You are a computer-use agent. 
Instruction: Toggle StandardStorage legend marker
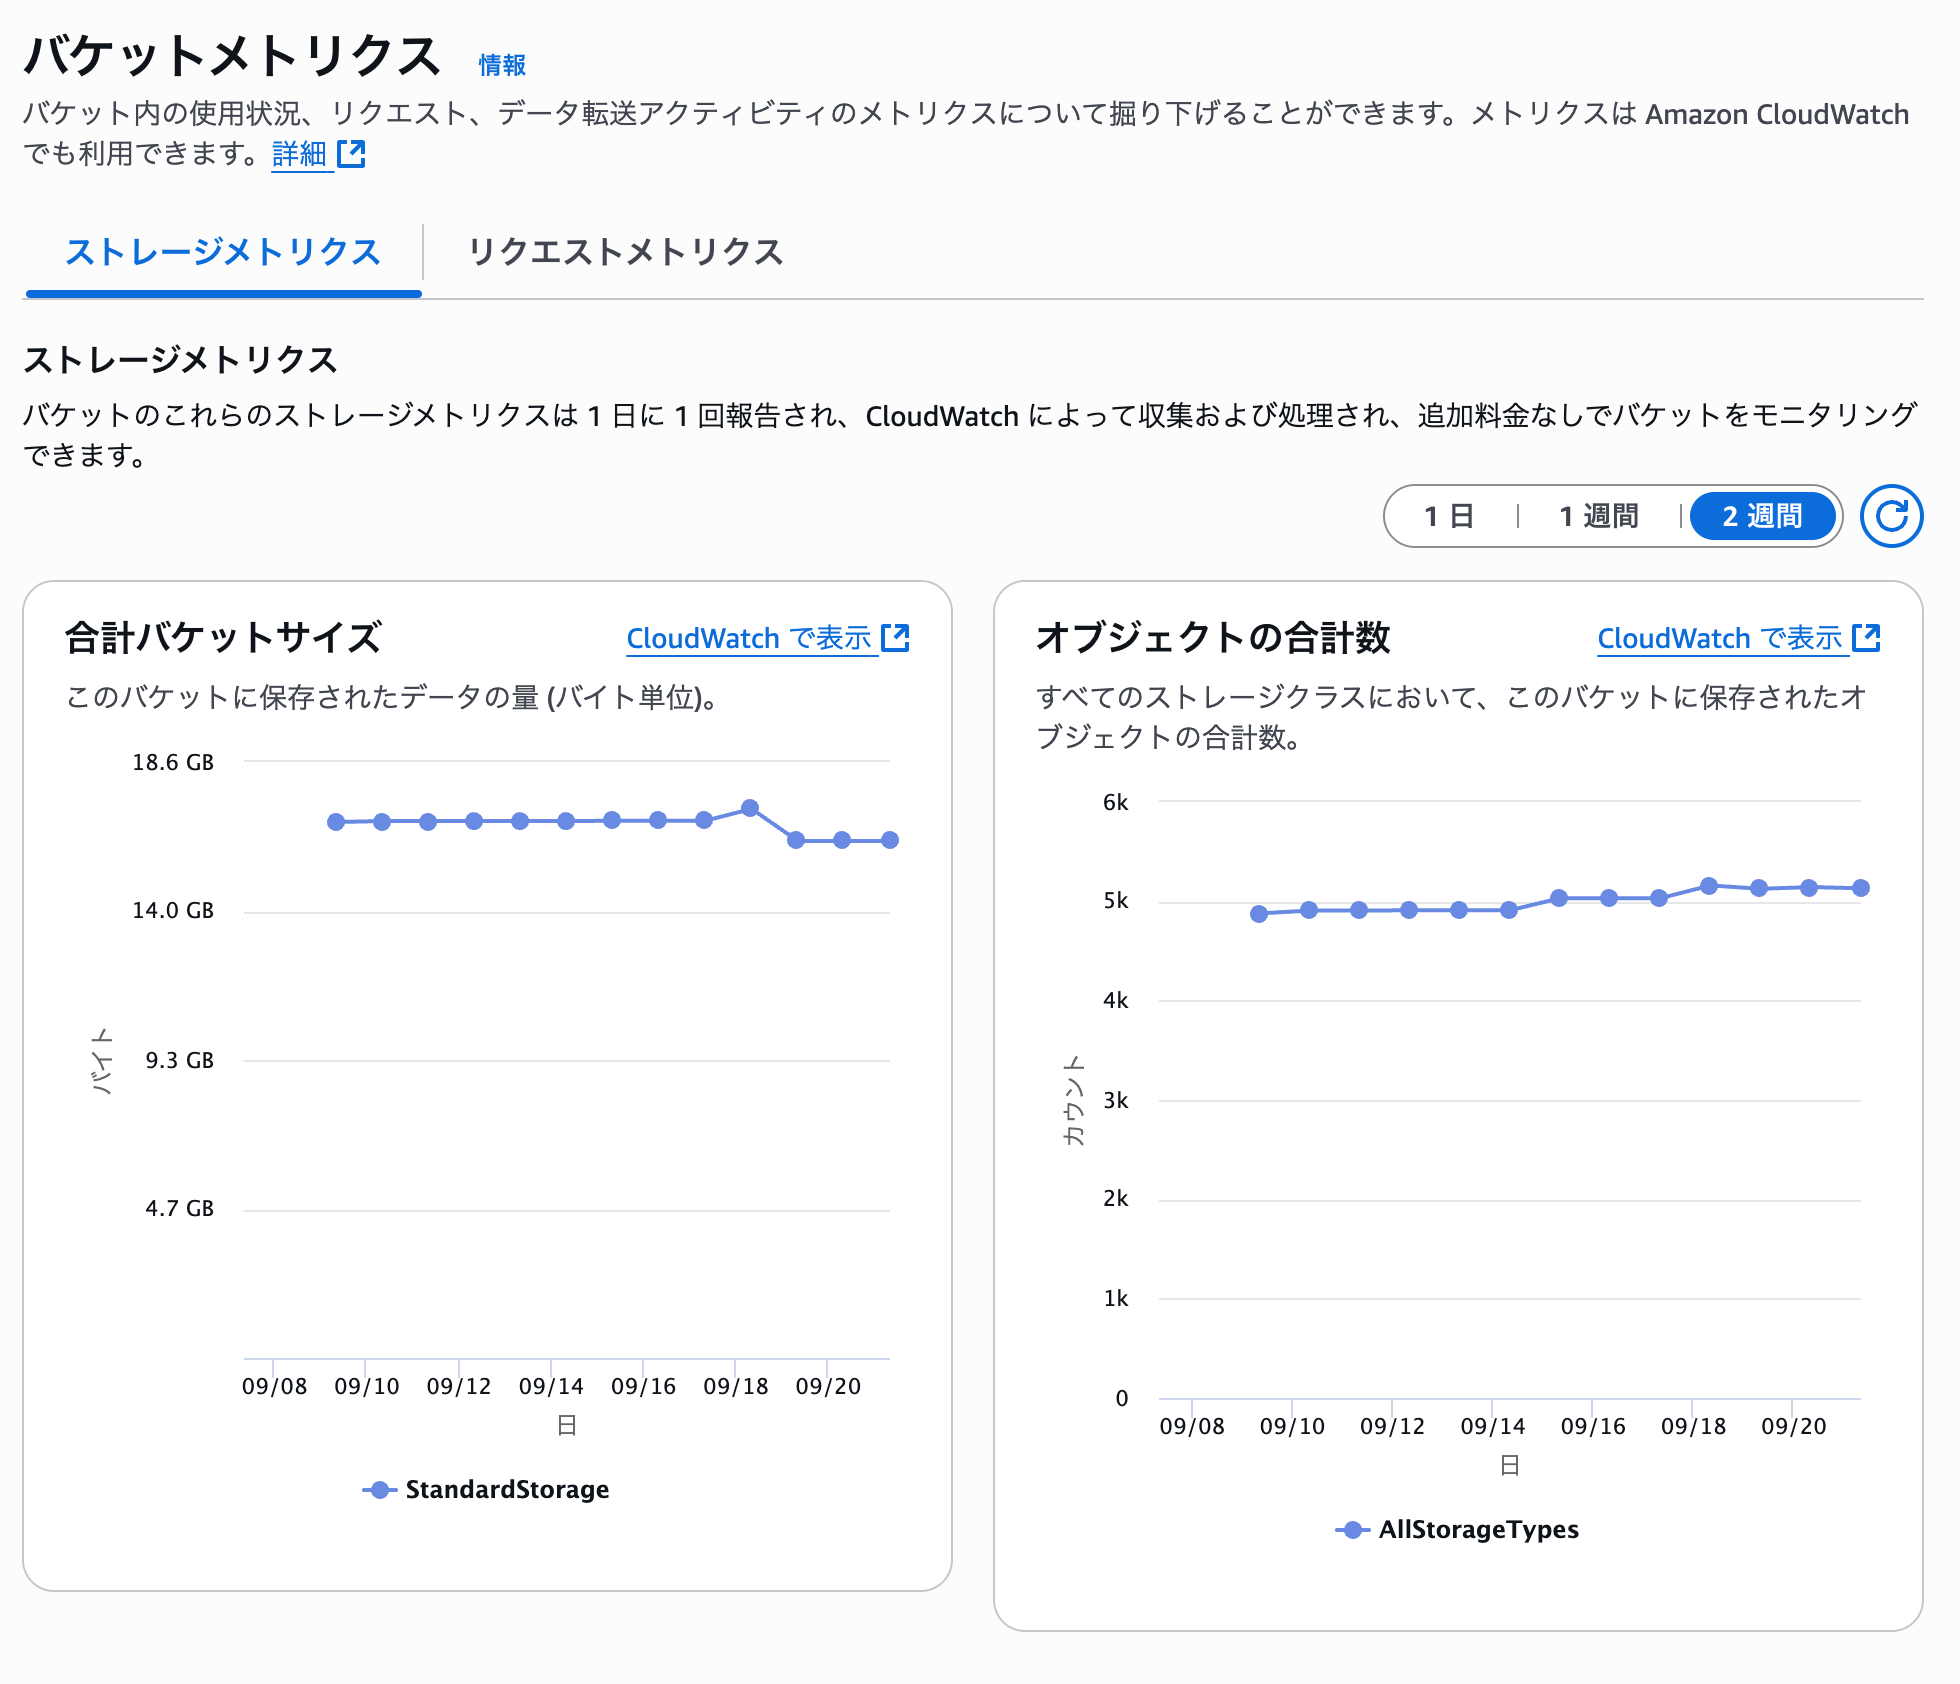pos(379,1490)
